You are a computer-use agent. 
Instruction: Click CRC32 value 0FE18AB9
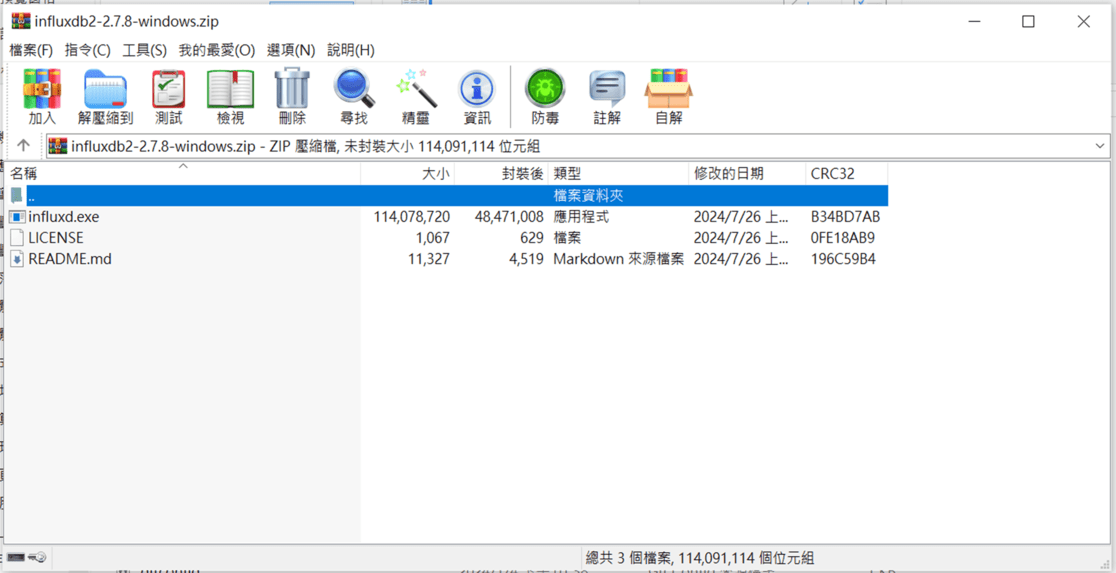843,238
